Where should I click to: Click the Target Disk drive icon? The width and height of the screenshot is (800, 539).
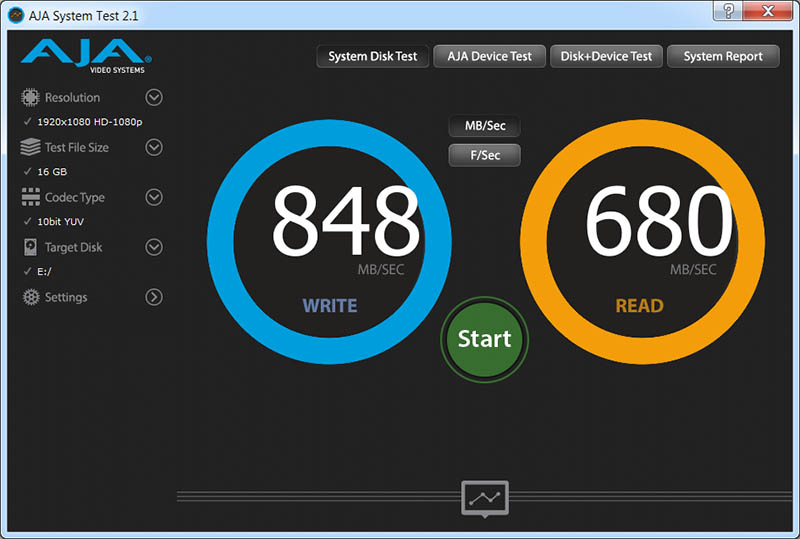[x=31, y=247]
